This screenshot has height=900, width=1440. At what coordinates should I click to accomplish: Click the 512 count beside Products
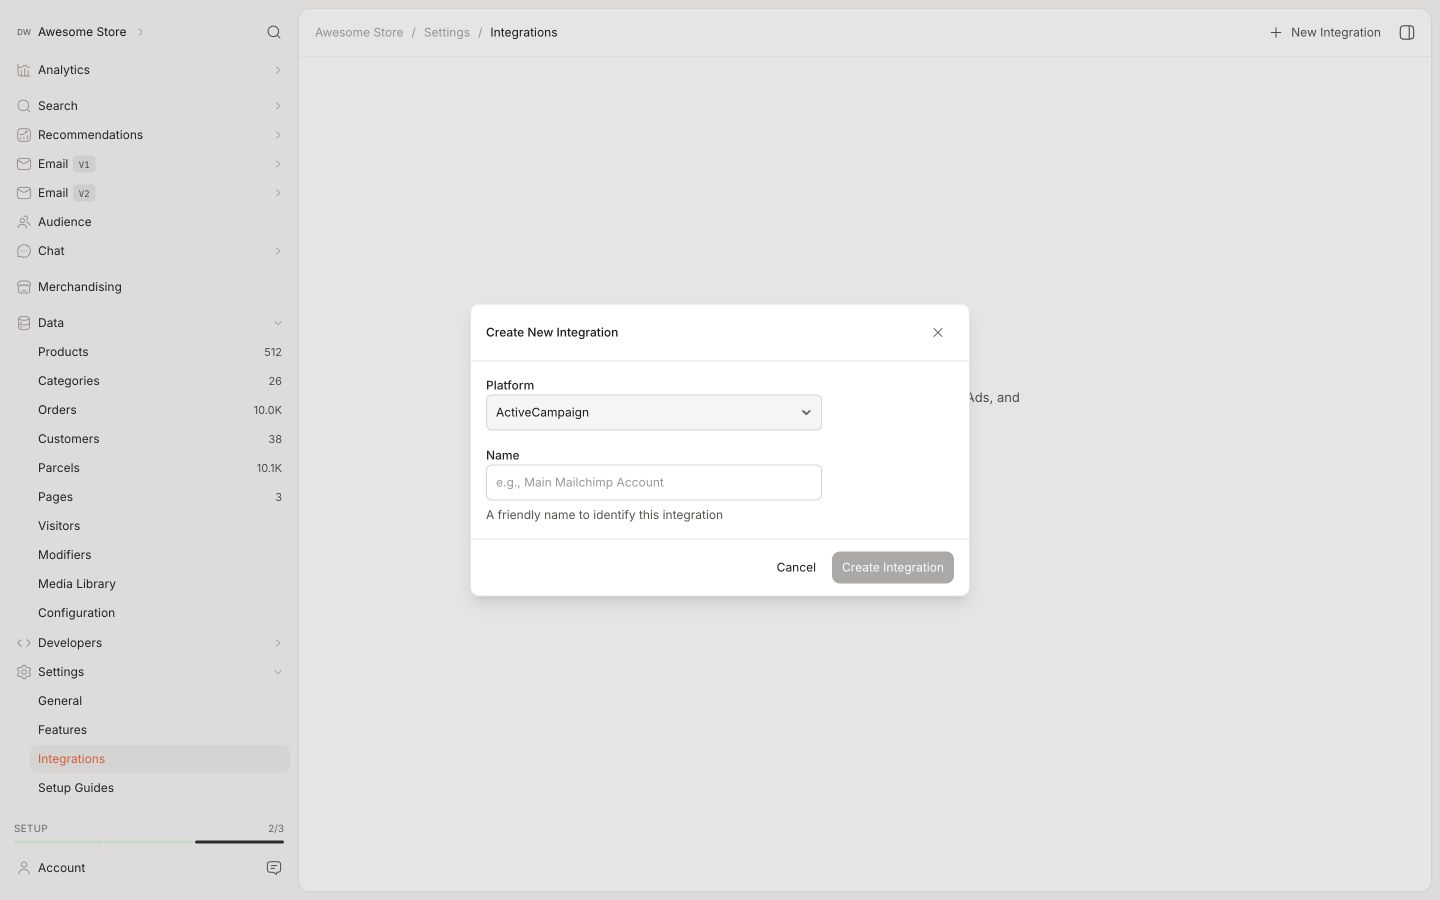[273, 352]
